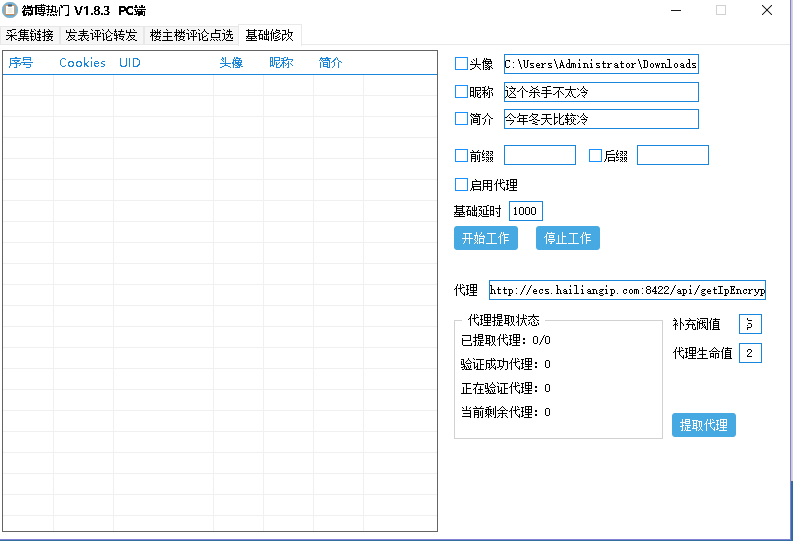This screenshot has height=541, width=793.
Task: Check the 简介 checkbox
Action: (x=461, y=119)
